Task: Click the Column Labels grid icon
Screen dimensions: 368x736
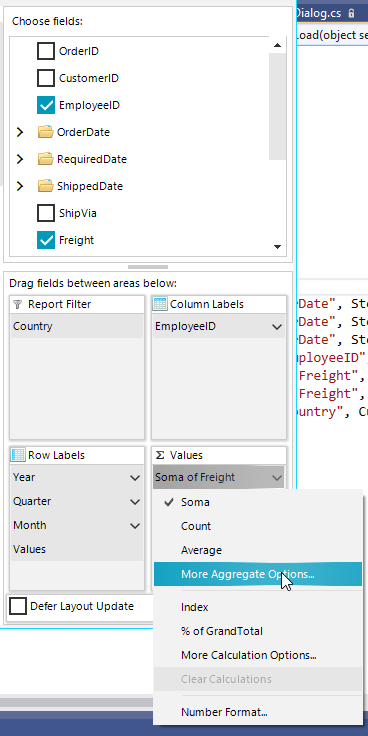Action: (160, 304)
